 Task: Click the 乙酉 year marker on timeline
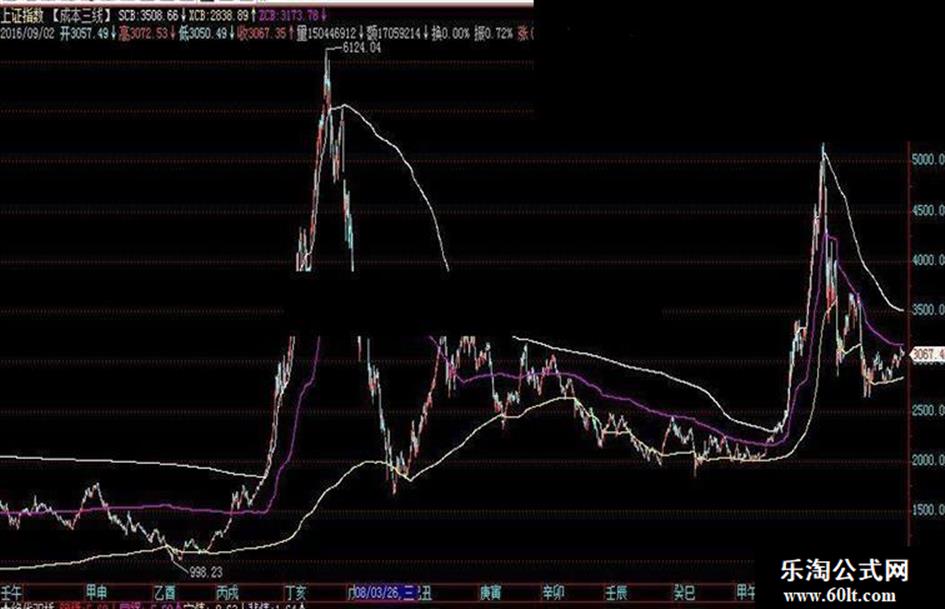click(x=165, y=593)
